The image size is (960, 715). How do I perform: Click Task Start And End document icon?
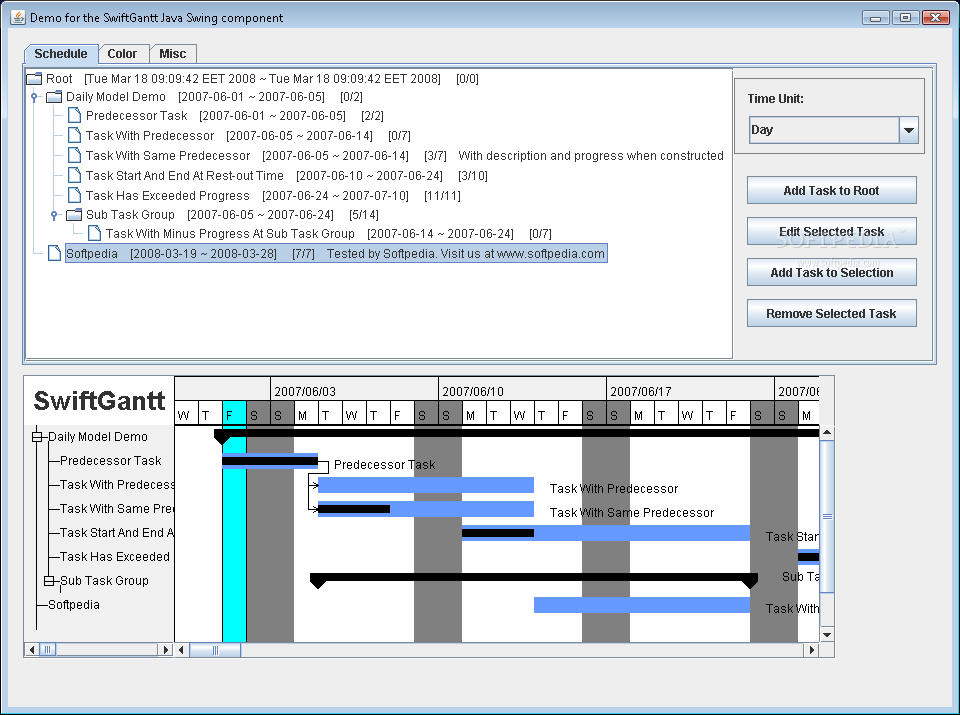click(74, 176)
